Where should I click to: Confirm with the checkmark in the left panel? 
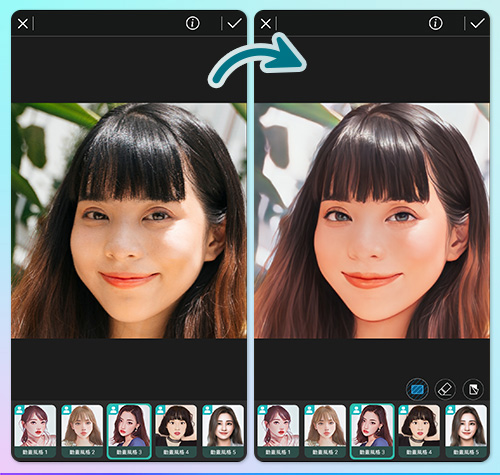pos(234,23)
